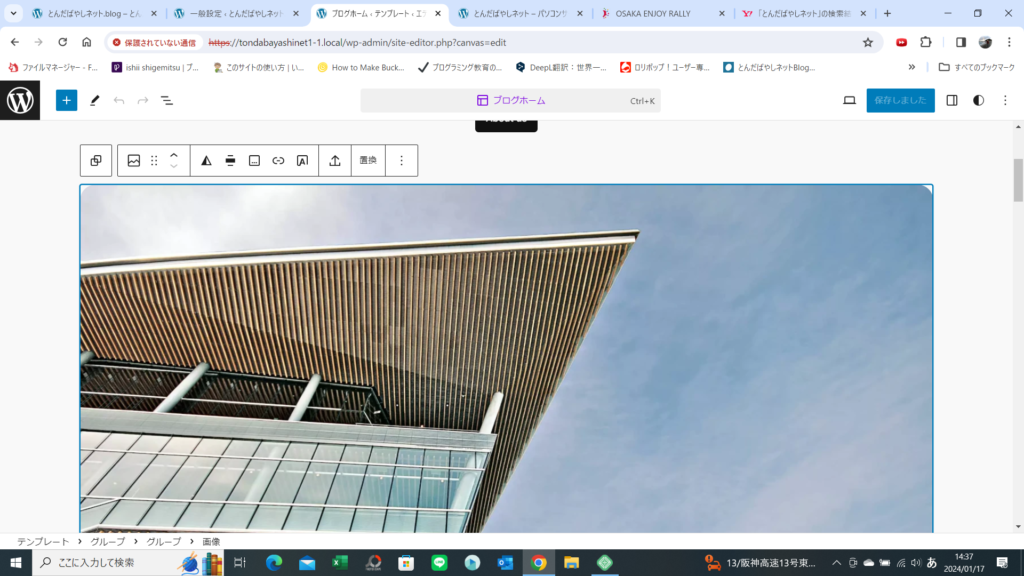Open the ブログホーム command palette bar
Screen dimensions: 1024x576
(x=510, y=100)
